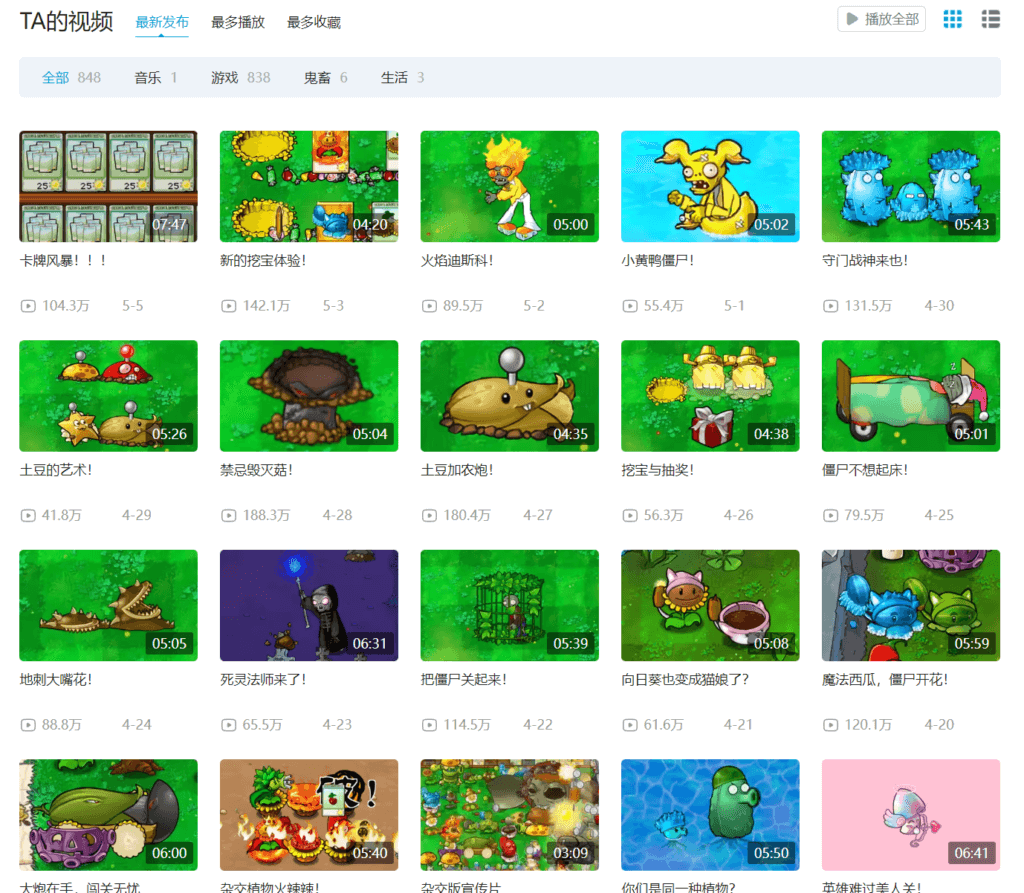Filter videos by 生活 category
This screenshot has height=893, width=1024.
point(402,78)
